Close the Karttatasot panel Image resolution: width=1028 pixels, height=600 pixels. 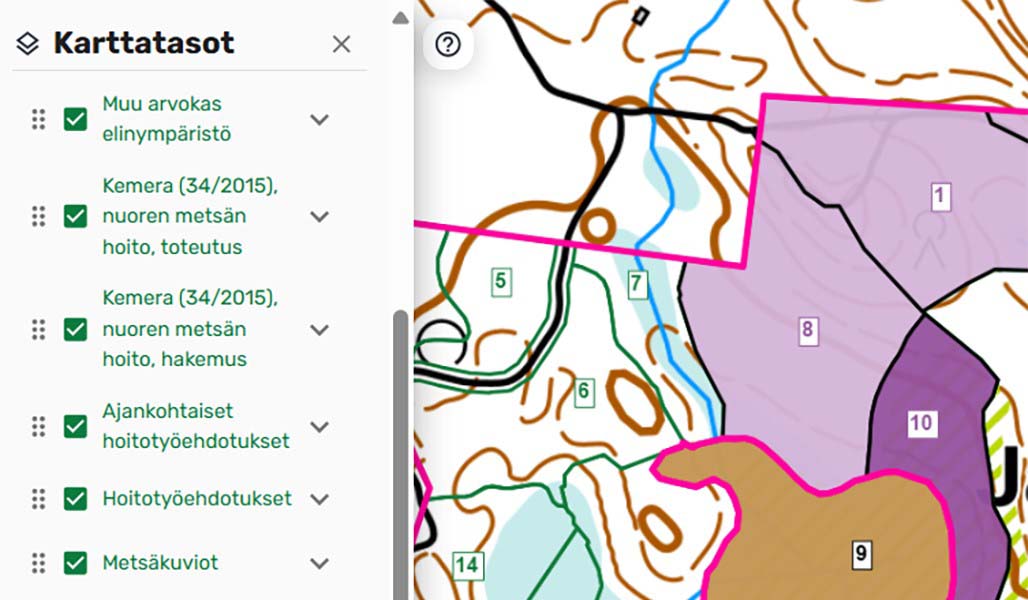coord(341,44)
